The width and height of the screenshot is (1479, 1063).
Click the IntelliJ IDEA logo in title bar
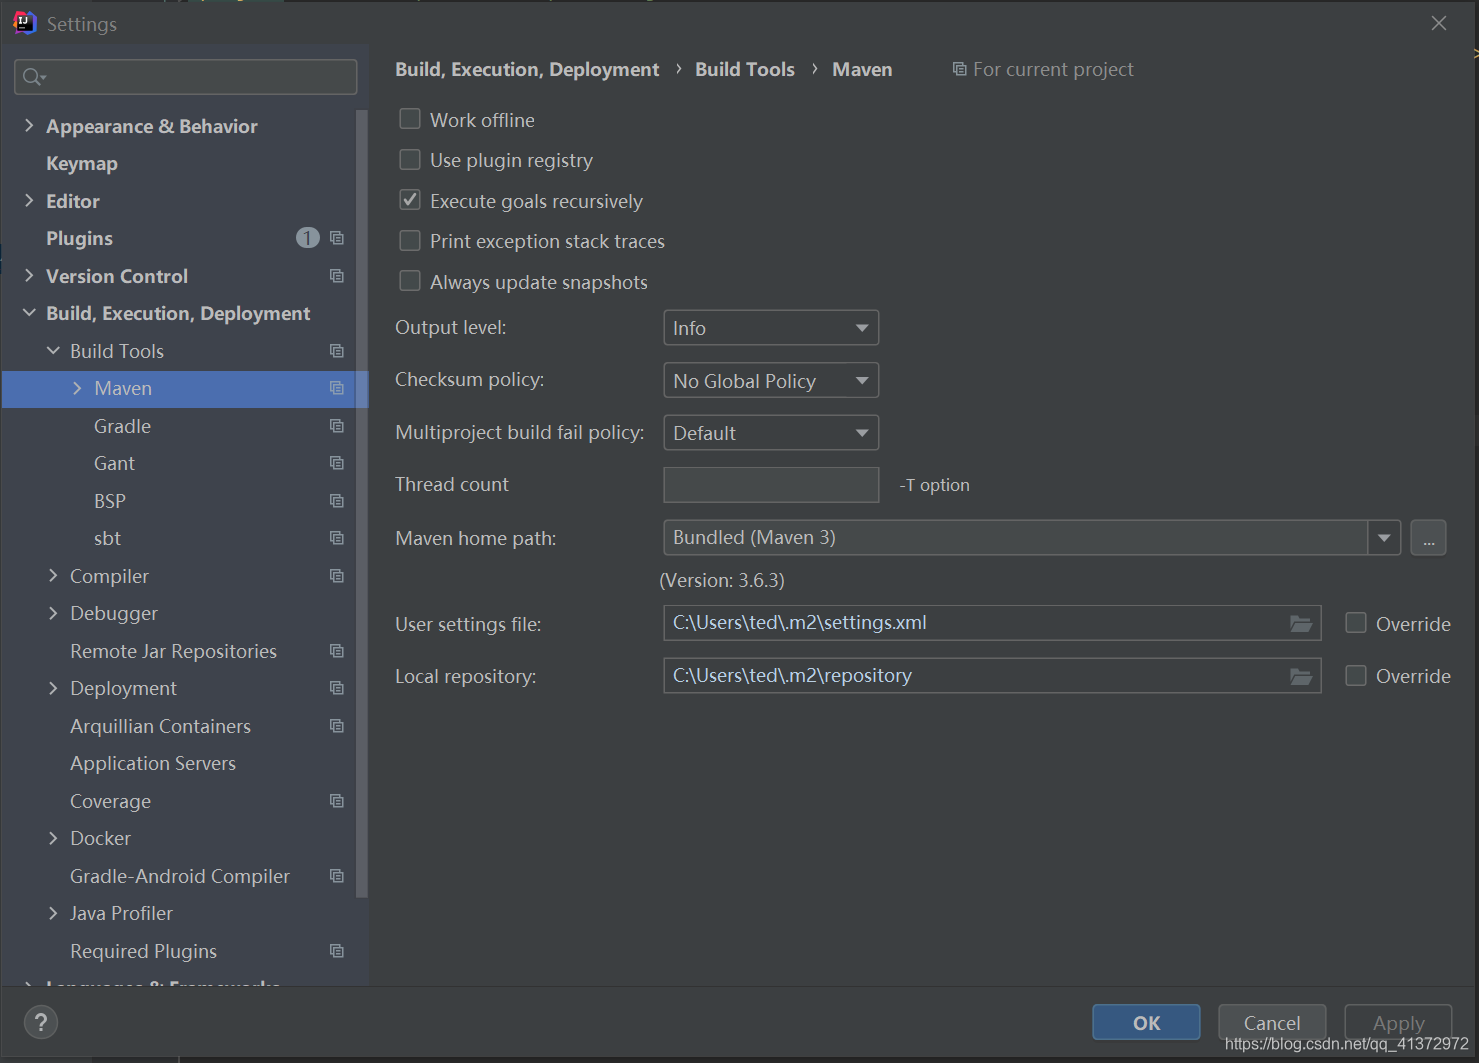point(25,23)
